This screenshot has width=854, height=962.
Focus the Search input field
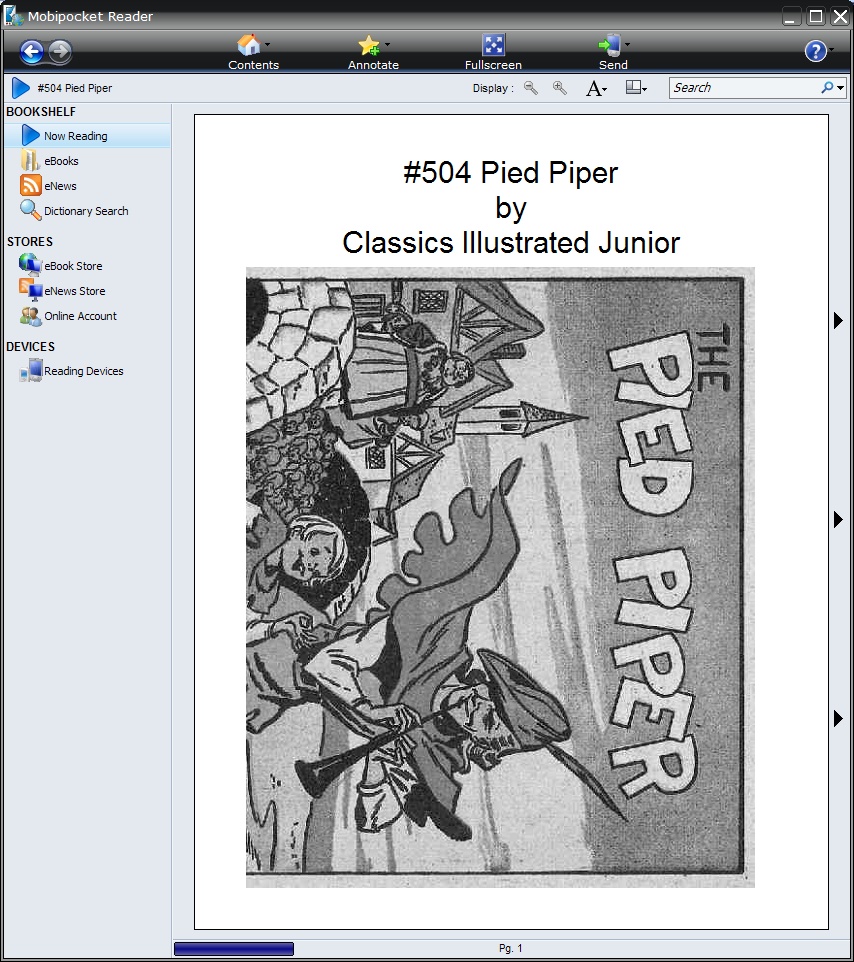click(744, 88)
